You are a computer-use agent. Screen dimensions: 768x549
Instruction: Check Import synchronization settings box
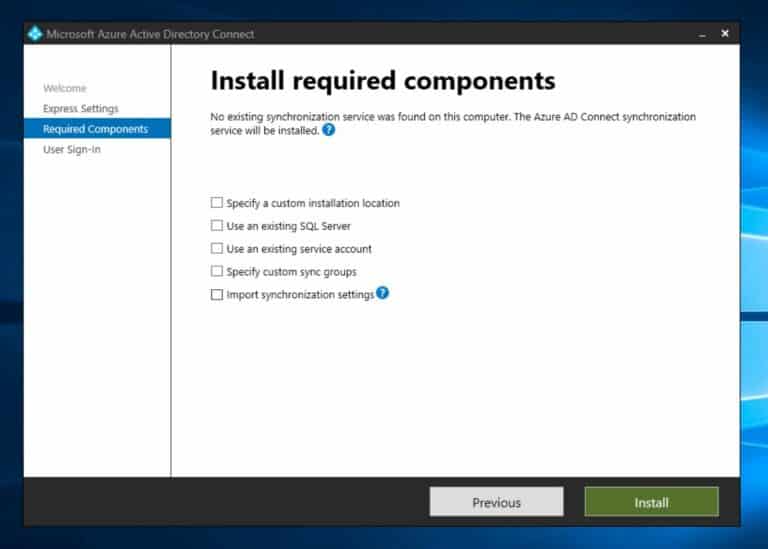point(216,294)
